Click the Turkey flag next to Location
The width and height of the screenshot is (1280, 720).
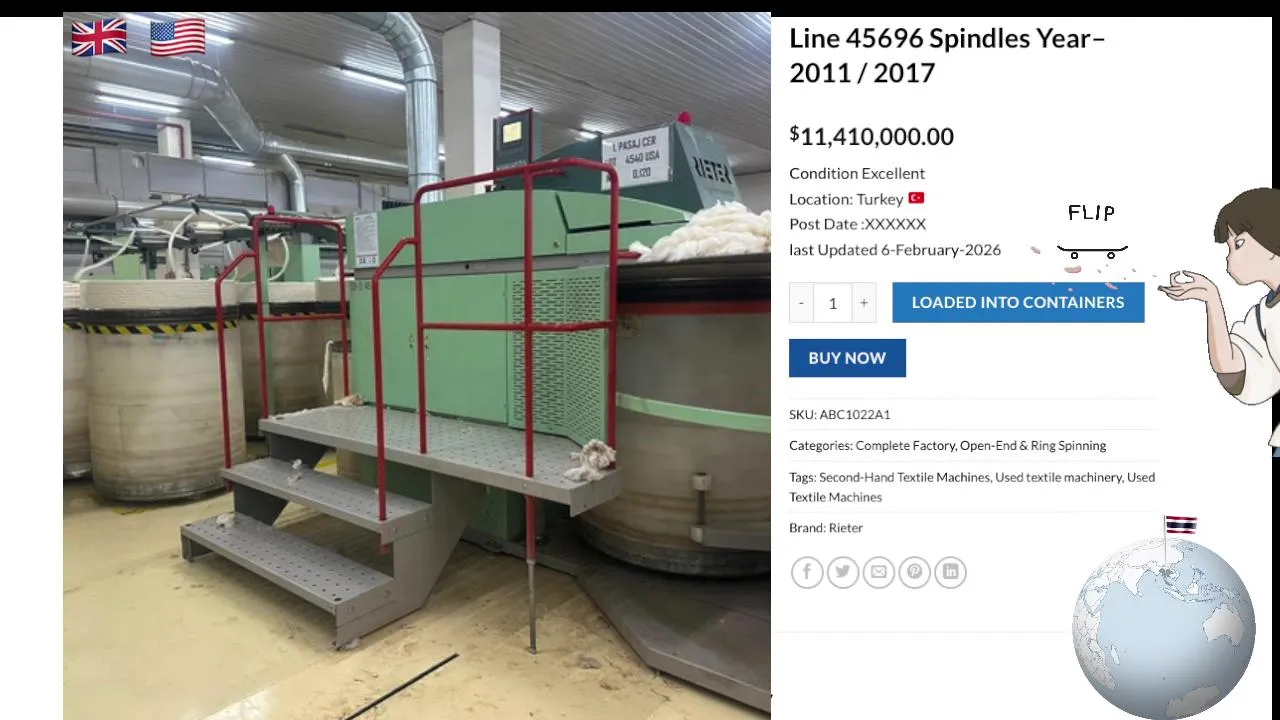tap(916, 198)
